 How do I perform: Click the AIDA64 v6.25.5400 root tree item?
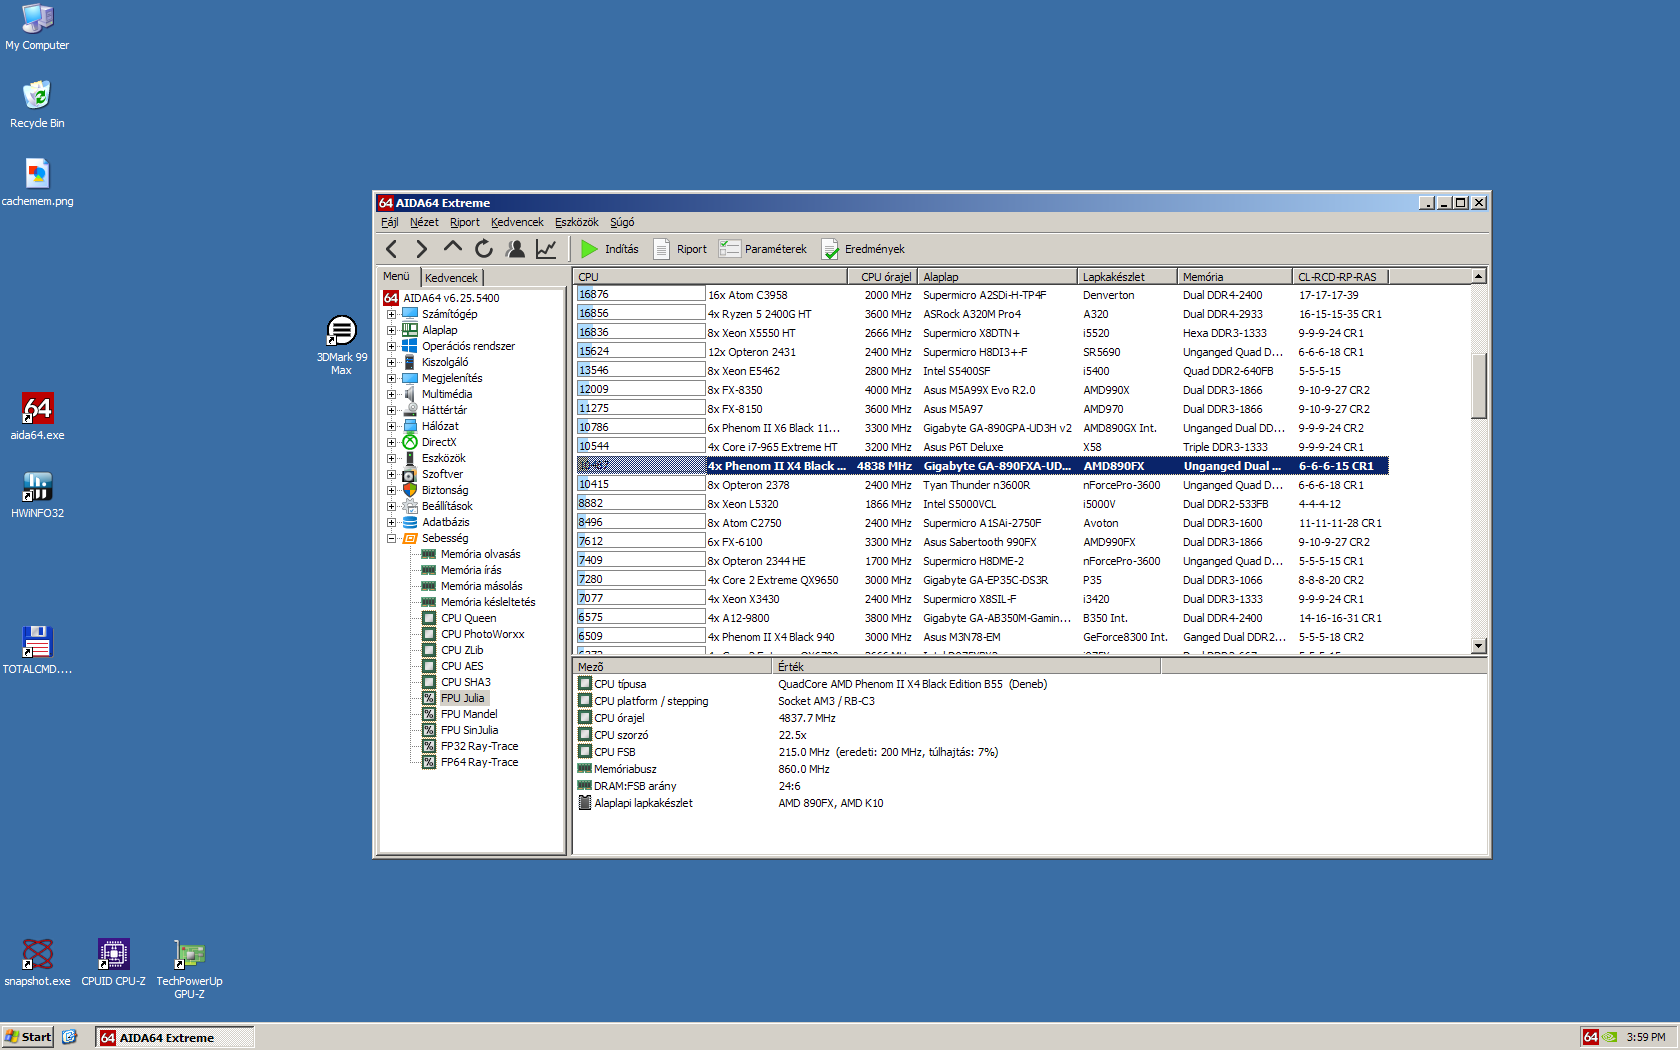[x=450, y=298]
